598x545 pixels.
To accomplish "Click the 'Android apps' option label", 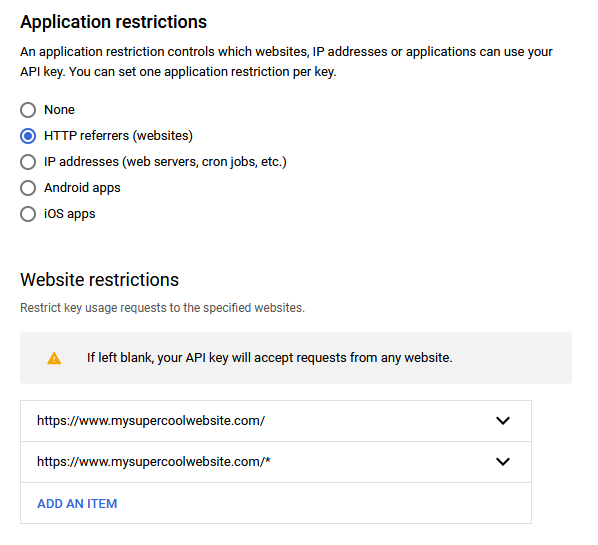I will (82, 188).
